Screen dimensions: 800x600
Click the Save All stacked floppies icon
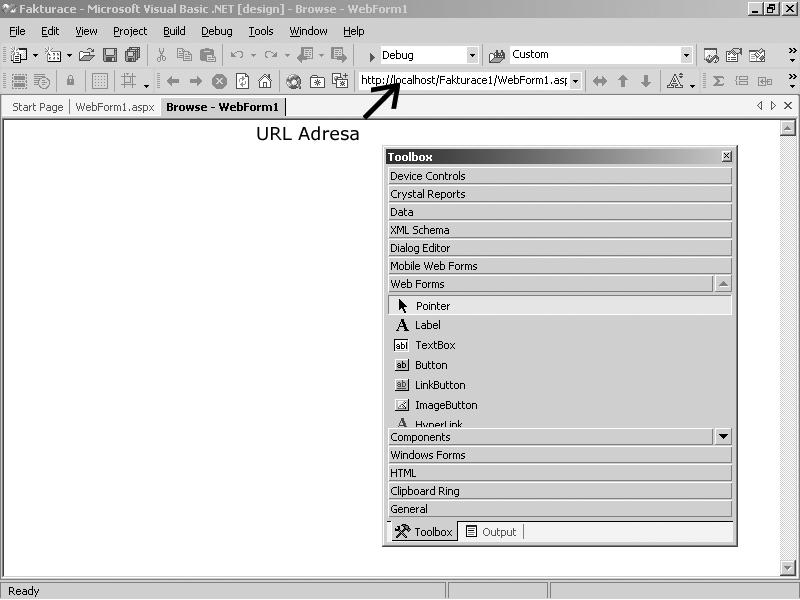133,55
